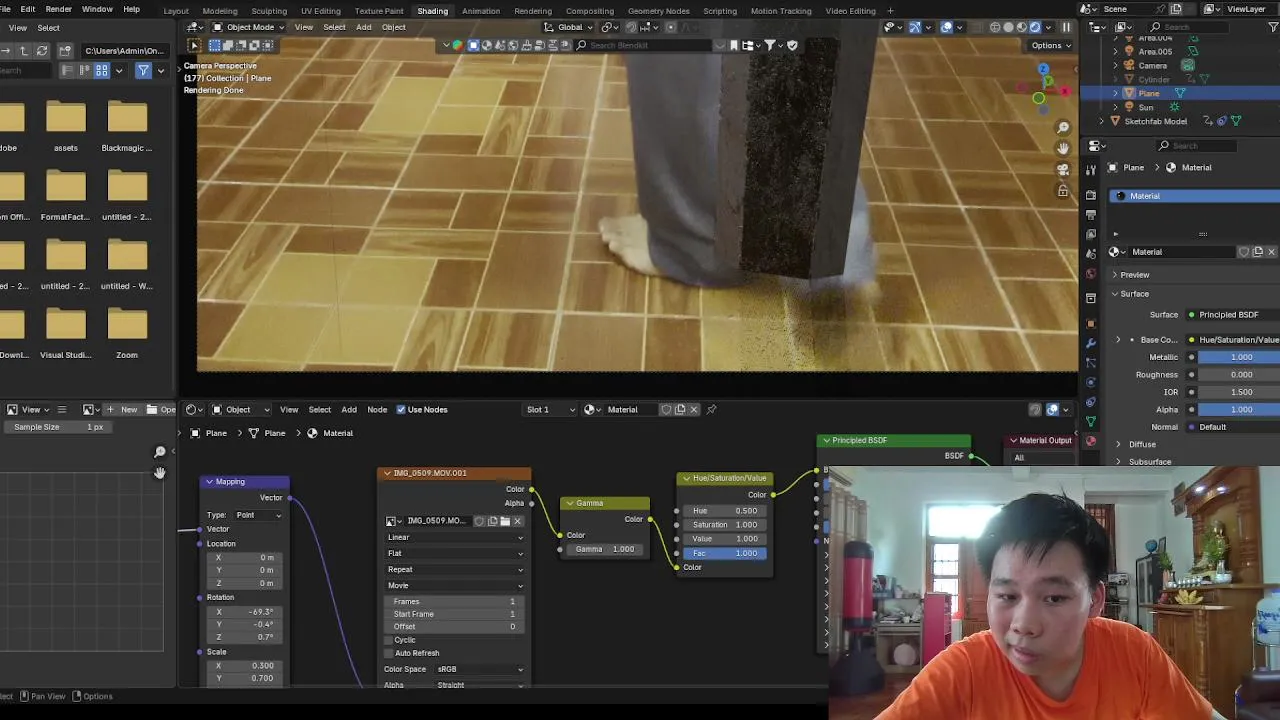Open the sRGB color space dropdown

point(479,669)
